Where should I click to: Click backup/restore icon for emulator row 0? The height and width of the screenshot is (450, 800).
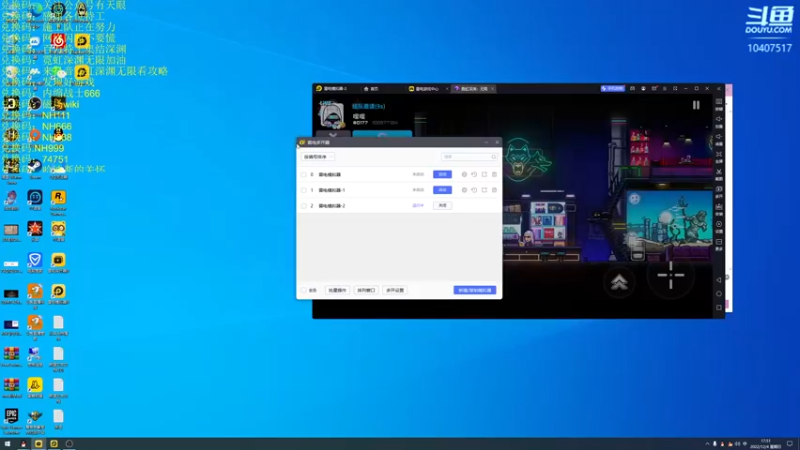point(474,174)
